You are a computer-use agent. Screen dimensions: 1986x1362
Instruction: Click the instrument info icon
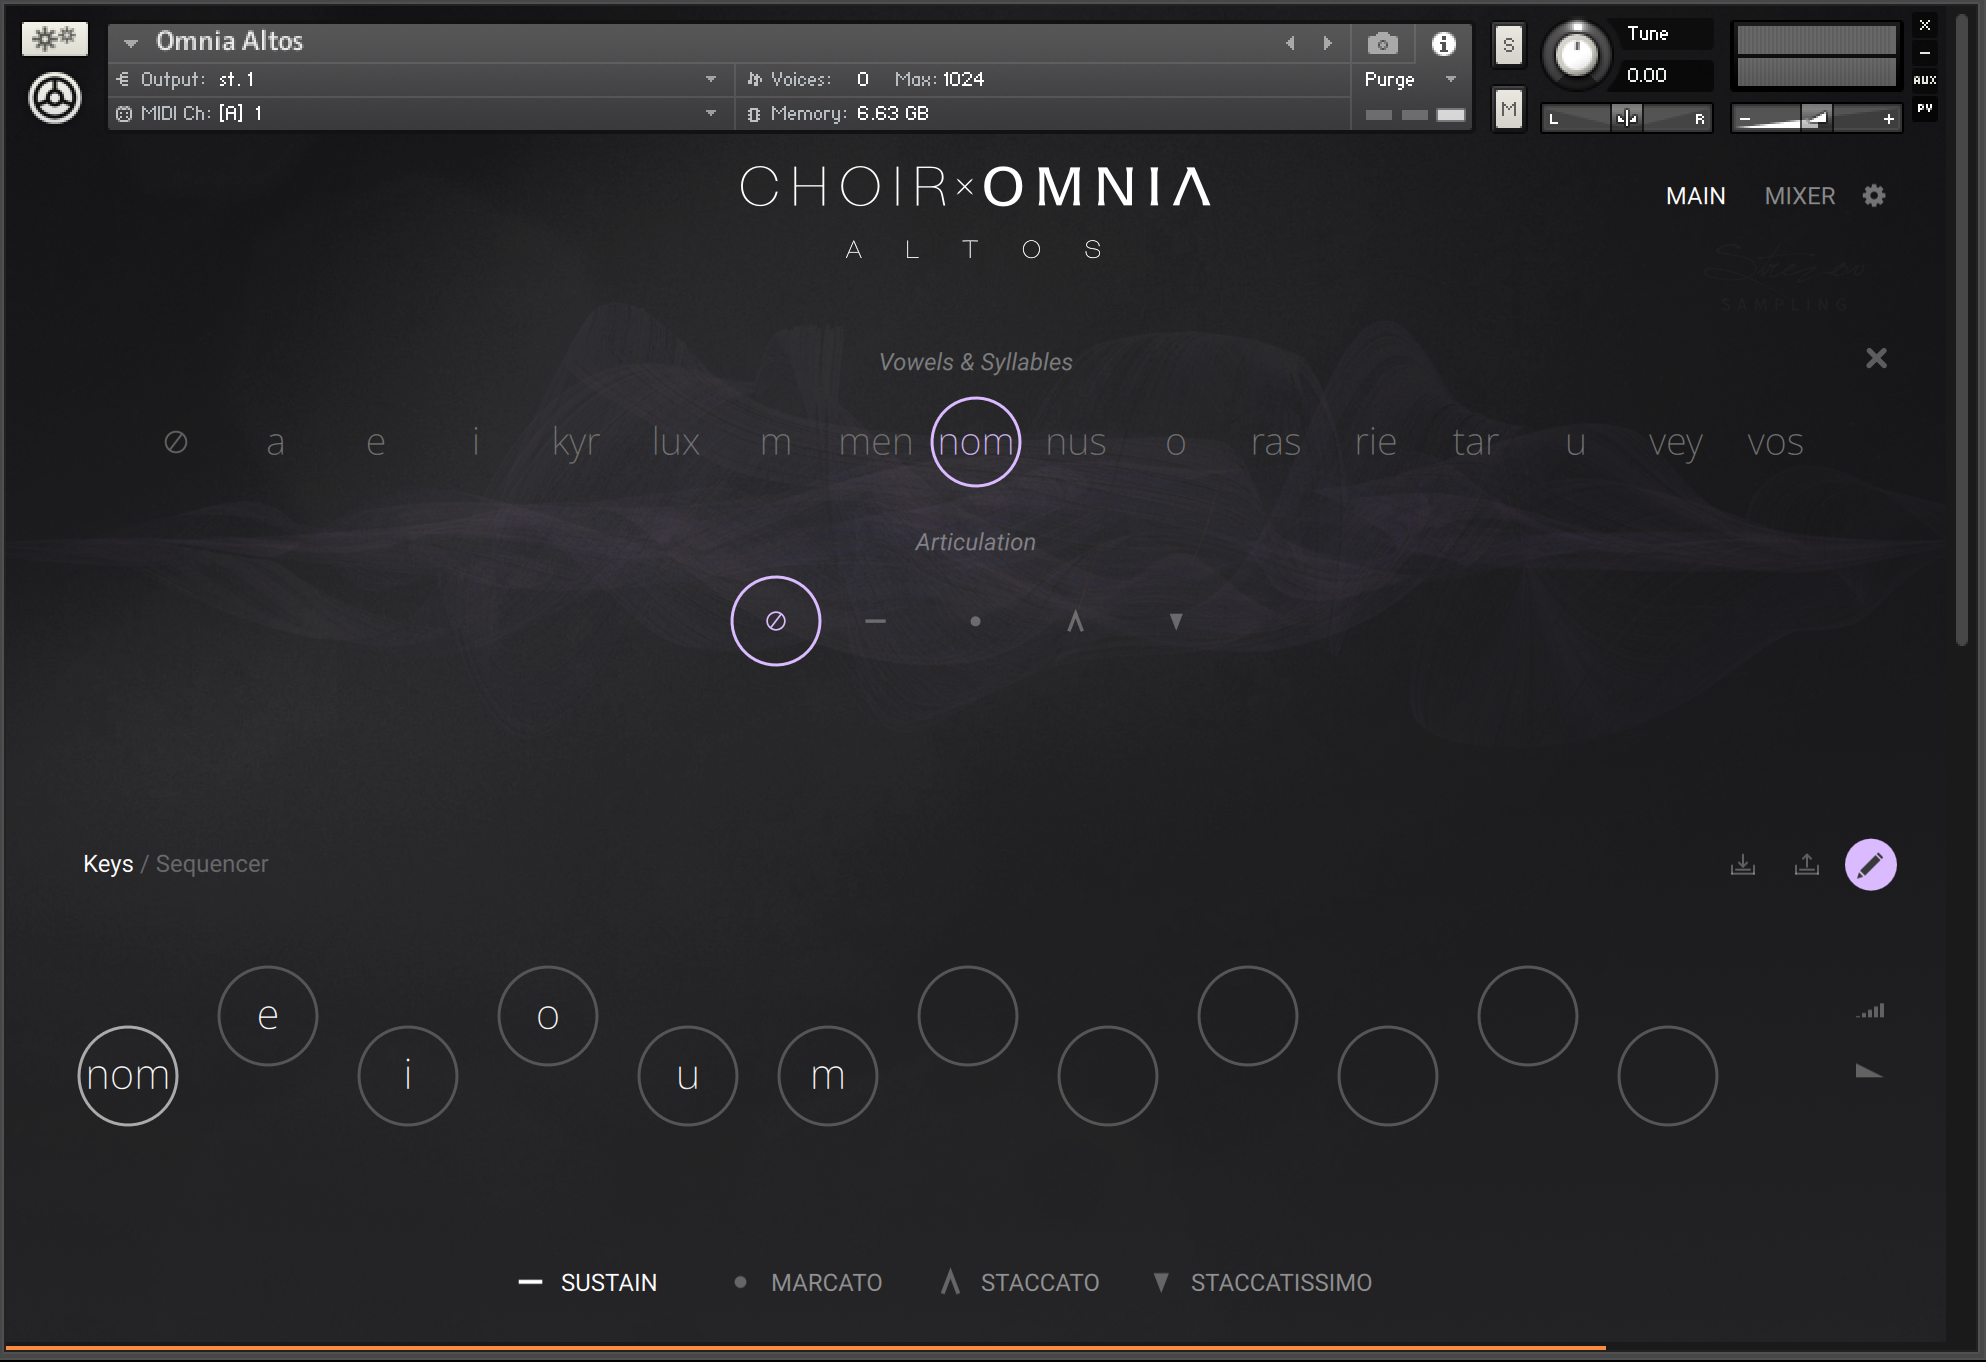pyautogui.click(x=1443, y=43)
